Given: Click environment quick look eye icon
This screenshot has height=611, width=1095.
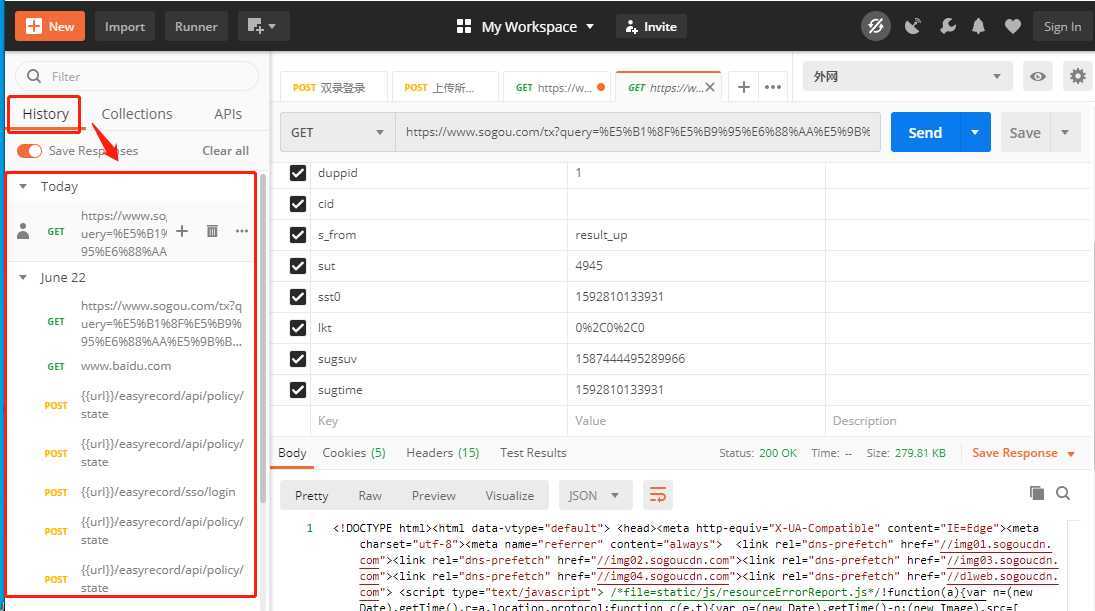Looking at the screenshot, I should coord(1038,76).
